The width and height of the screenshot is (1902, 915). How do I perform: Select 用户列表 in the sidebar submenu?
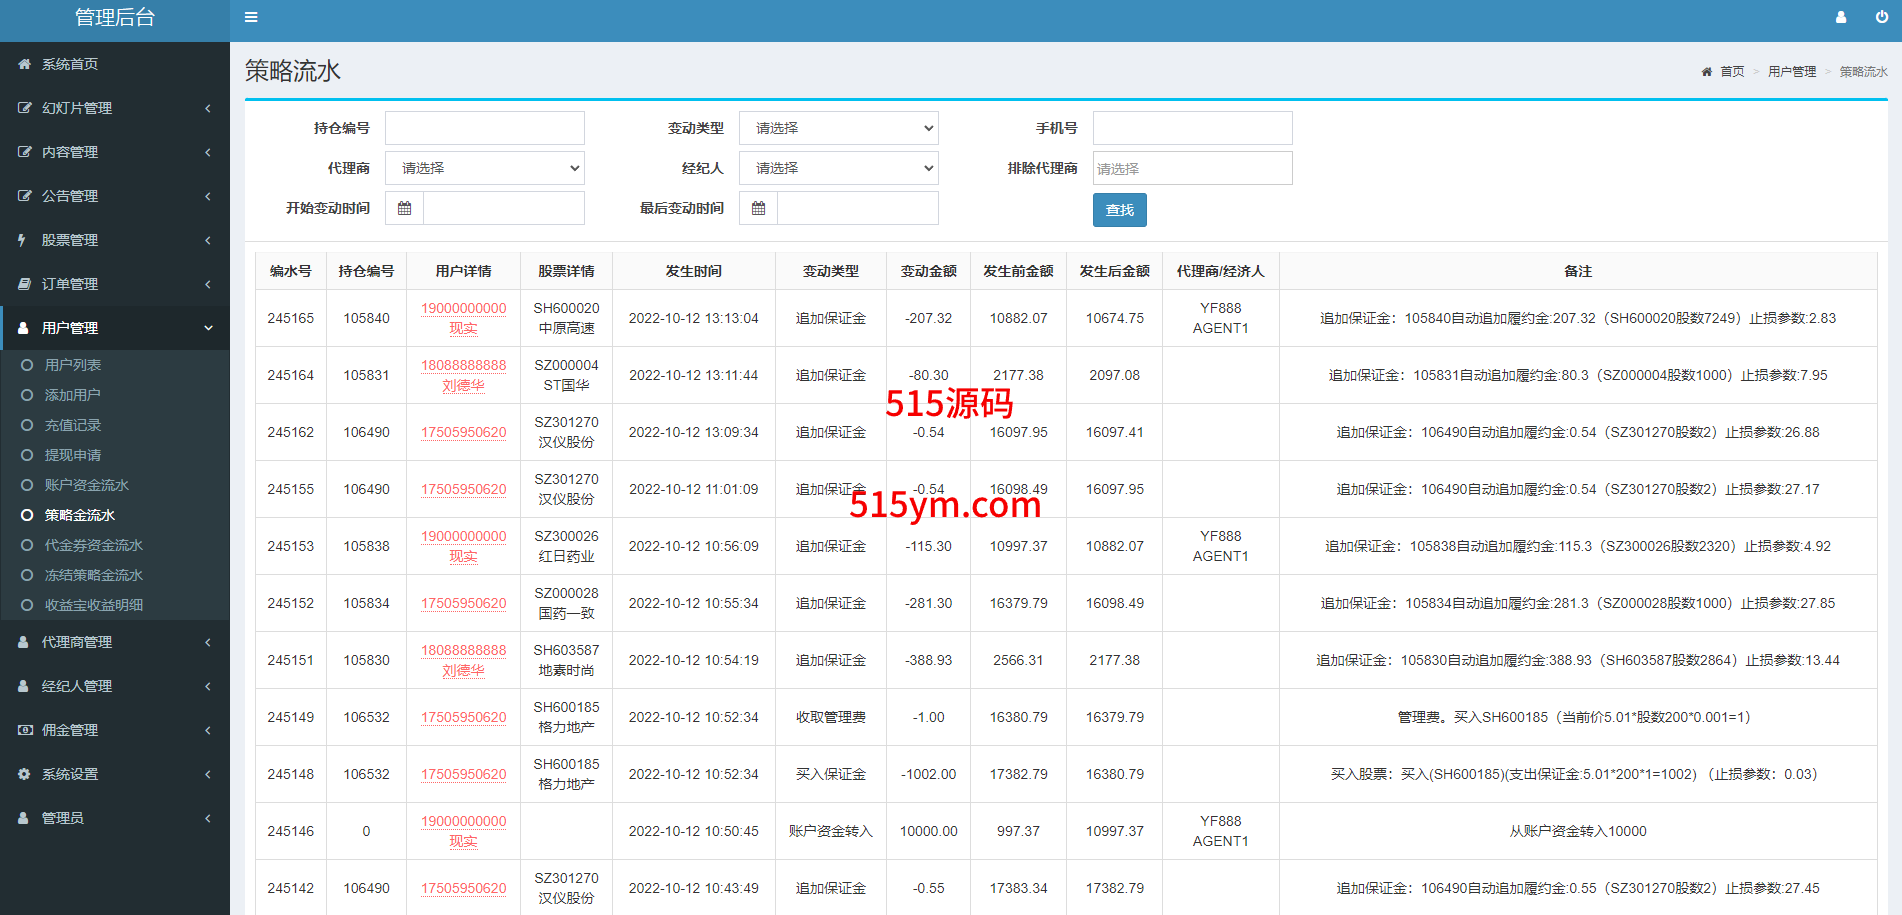pyautogui.click(x=72, y=365)
